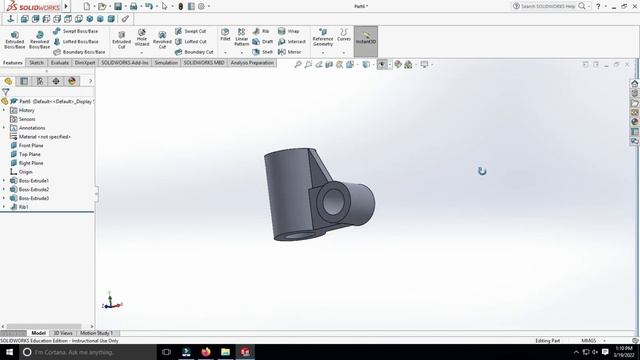The height and width of the screenshot is (360, 640).
Task: Click the Cortana search box
Action: point(88,352)
